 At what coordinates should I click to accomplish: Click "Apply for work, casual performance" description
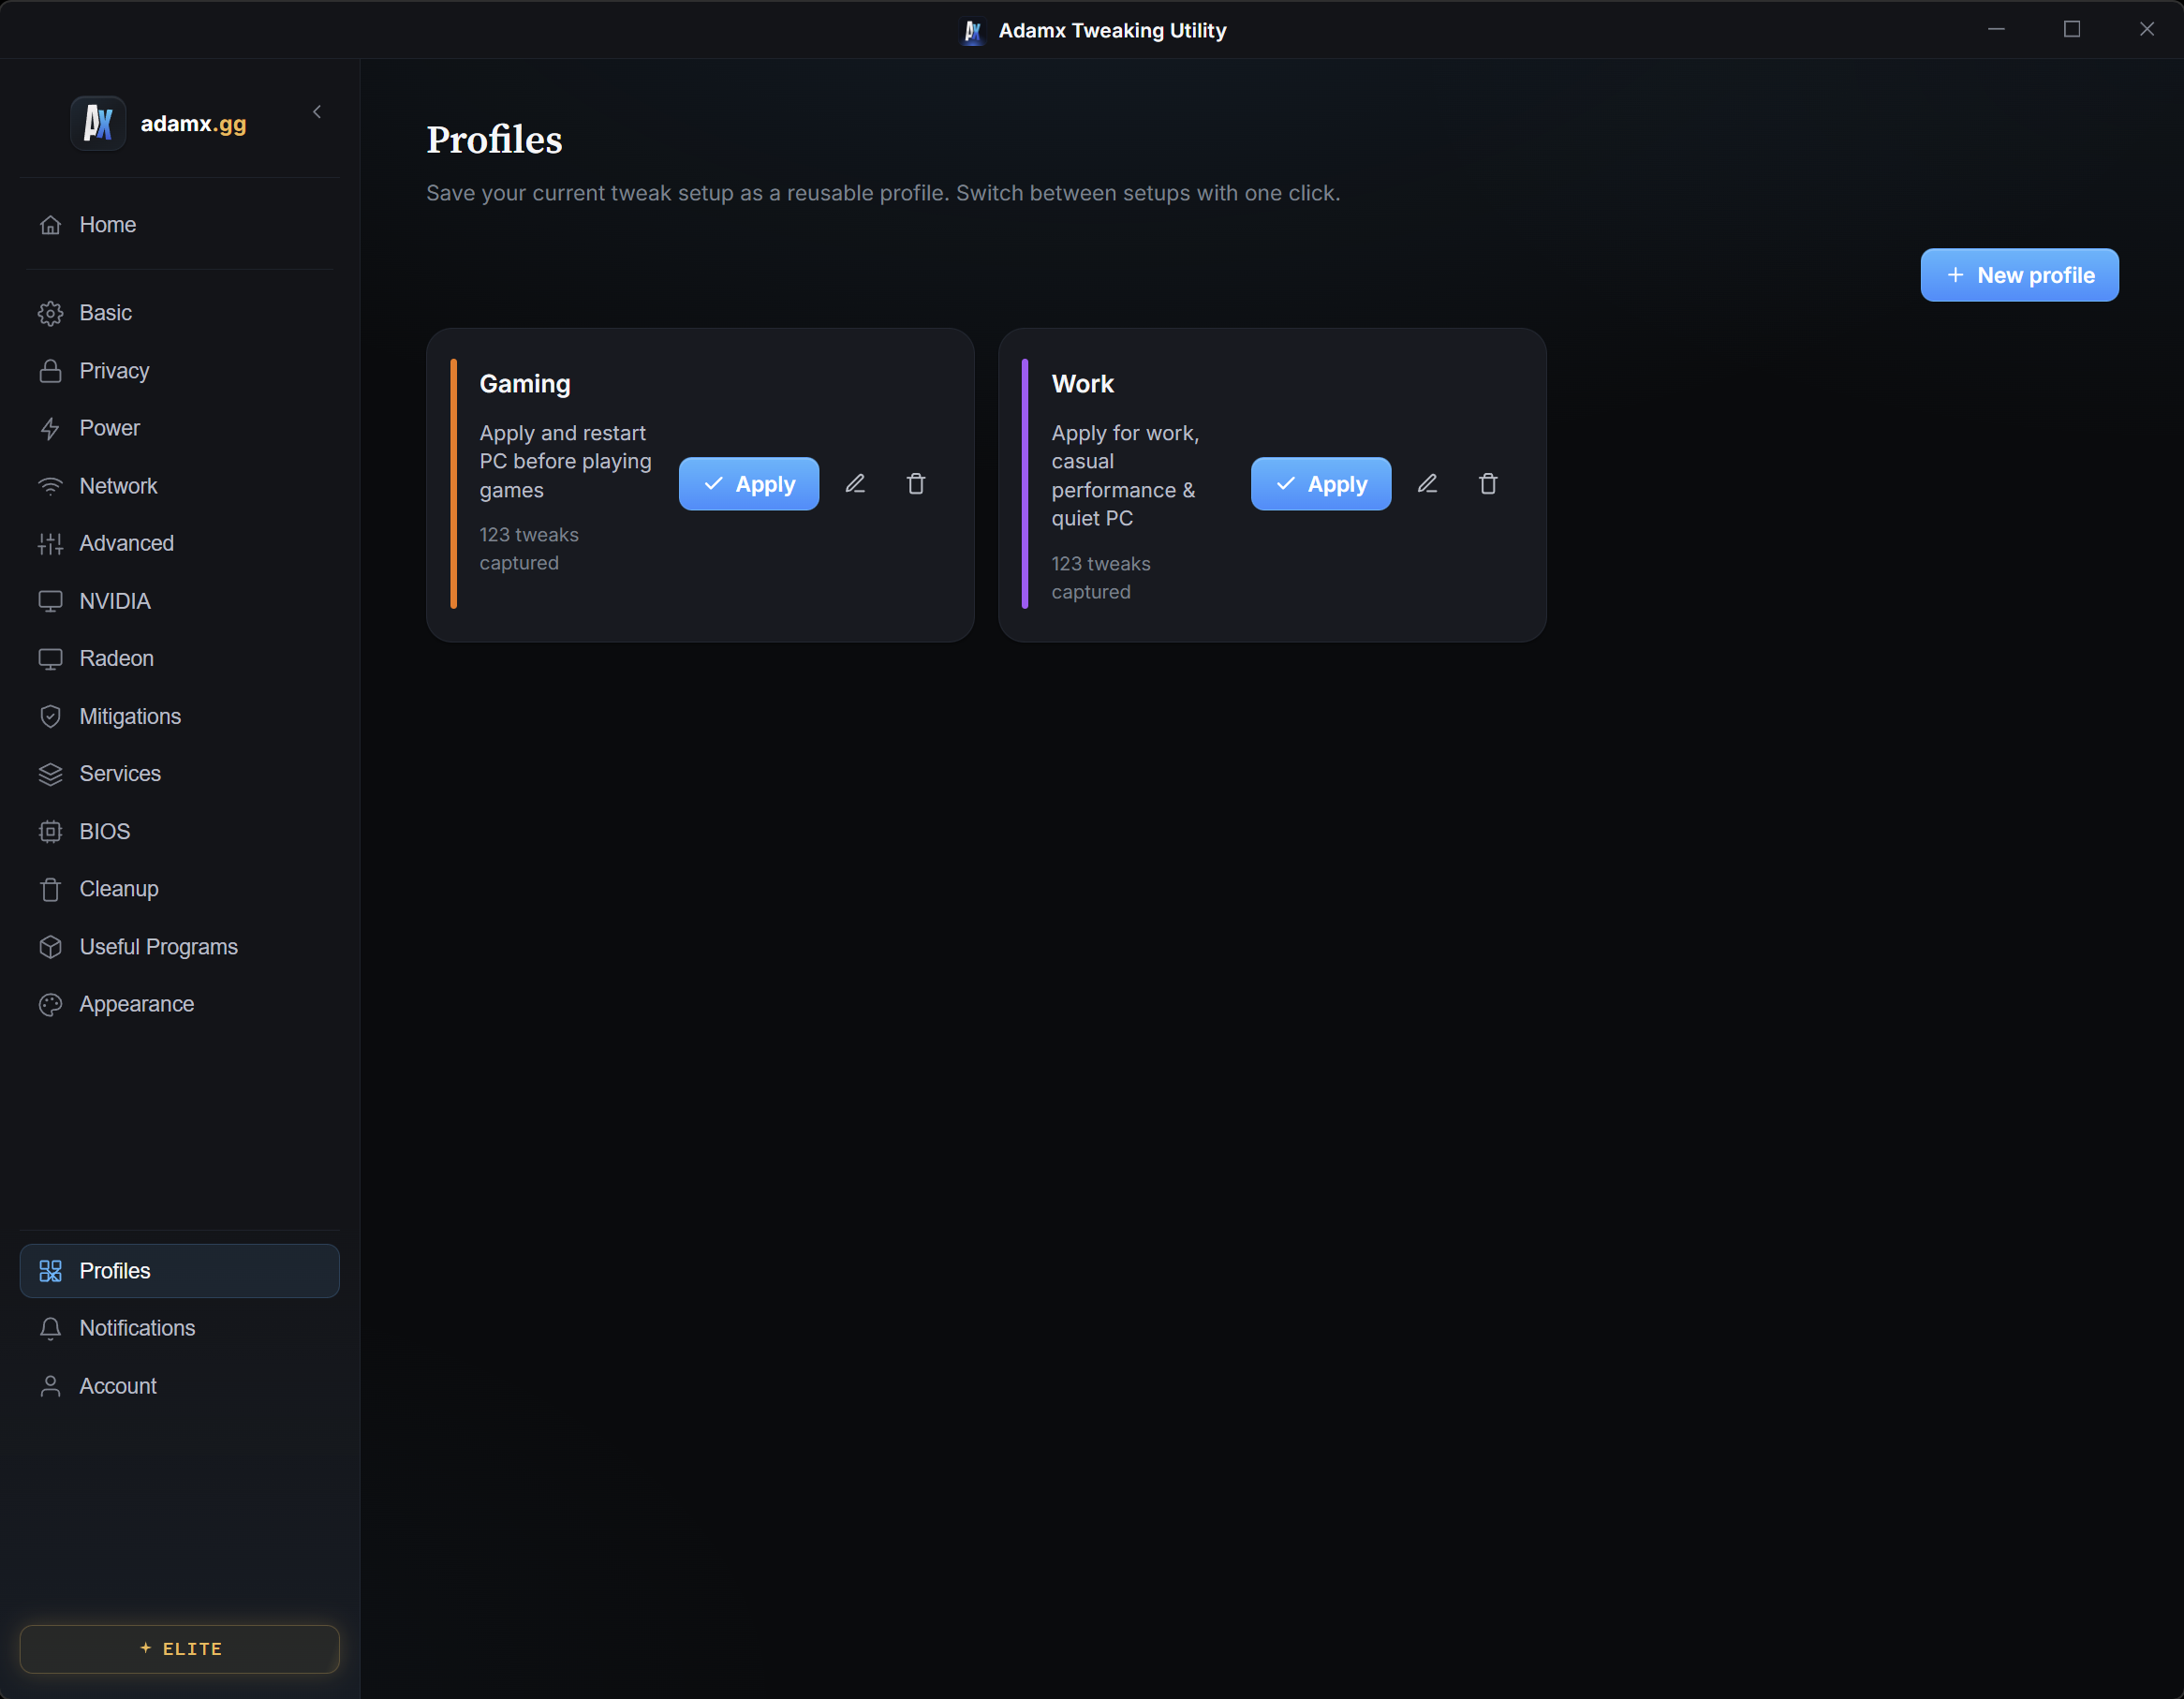(x=1125, y=476)
